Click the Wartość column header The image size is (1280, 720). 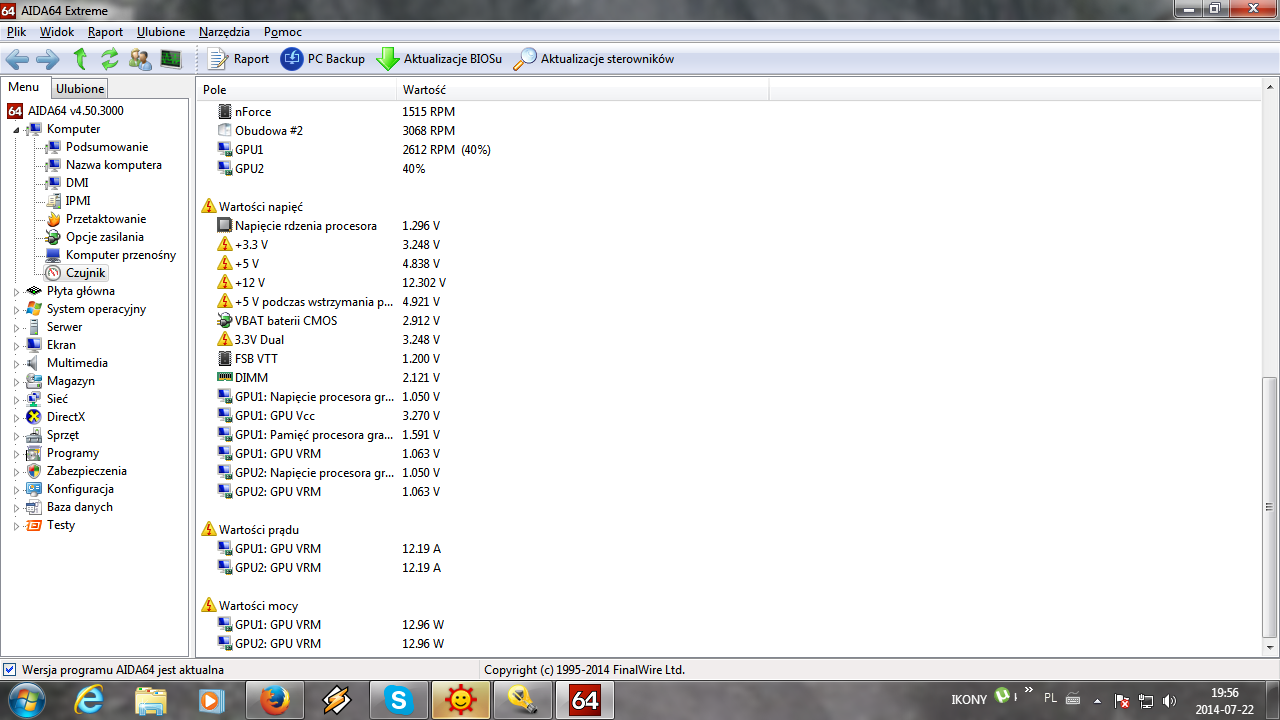point(583,90)
